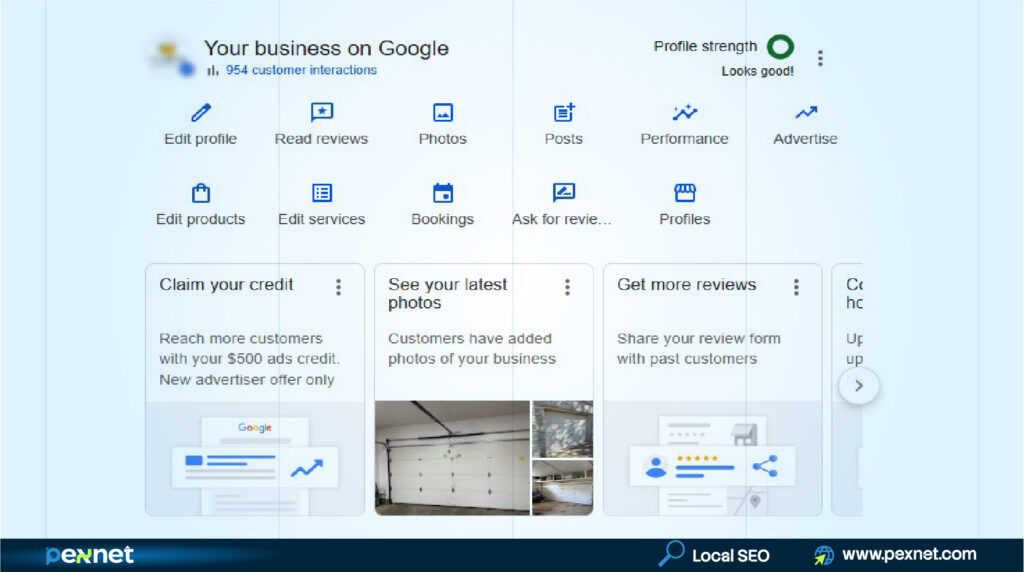
Task: Open Edit products bag icon
Action: (x=200, y=193)
